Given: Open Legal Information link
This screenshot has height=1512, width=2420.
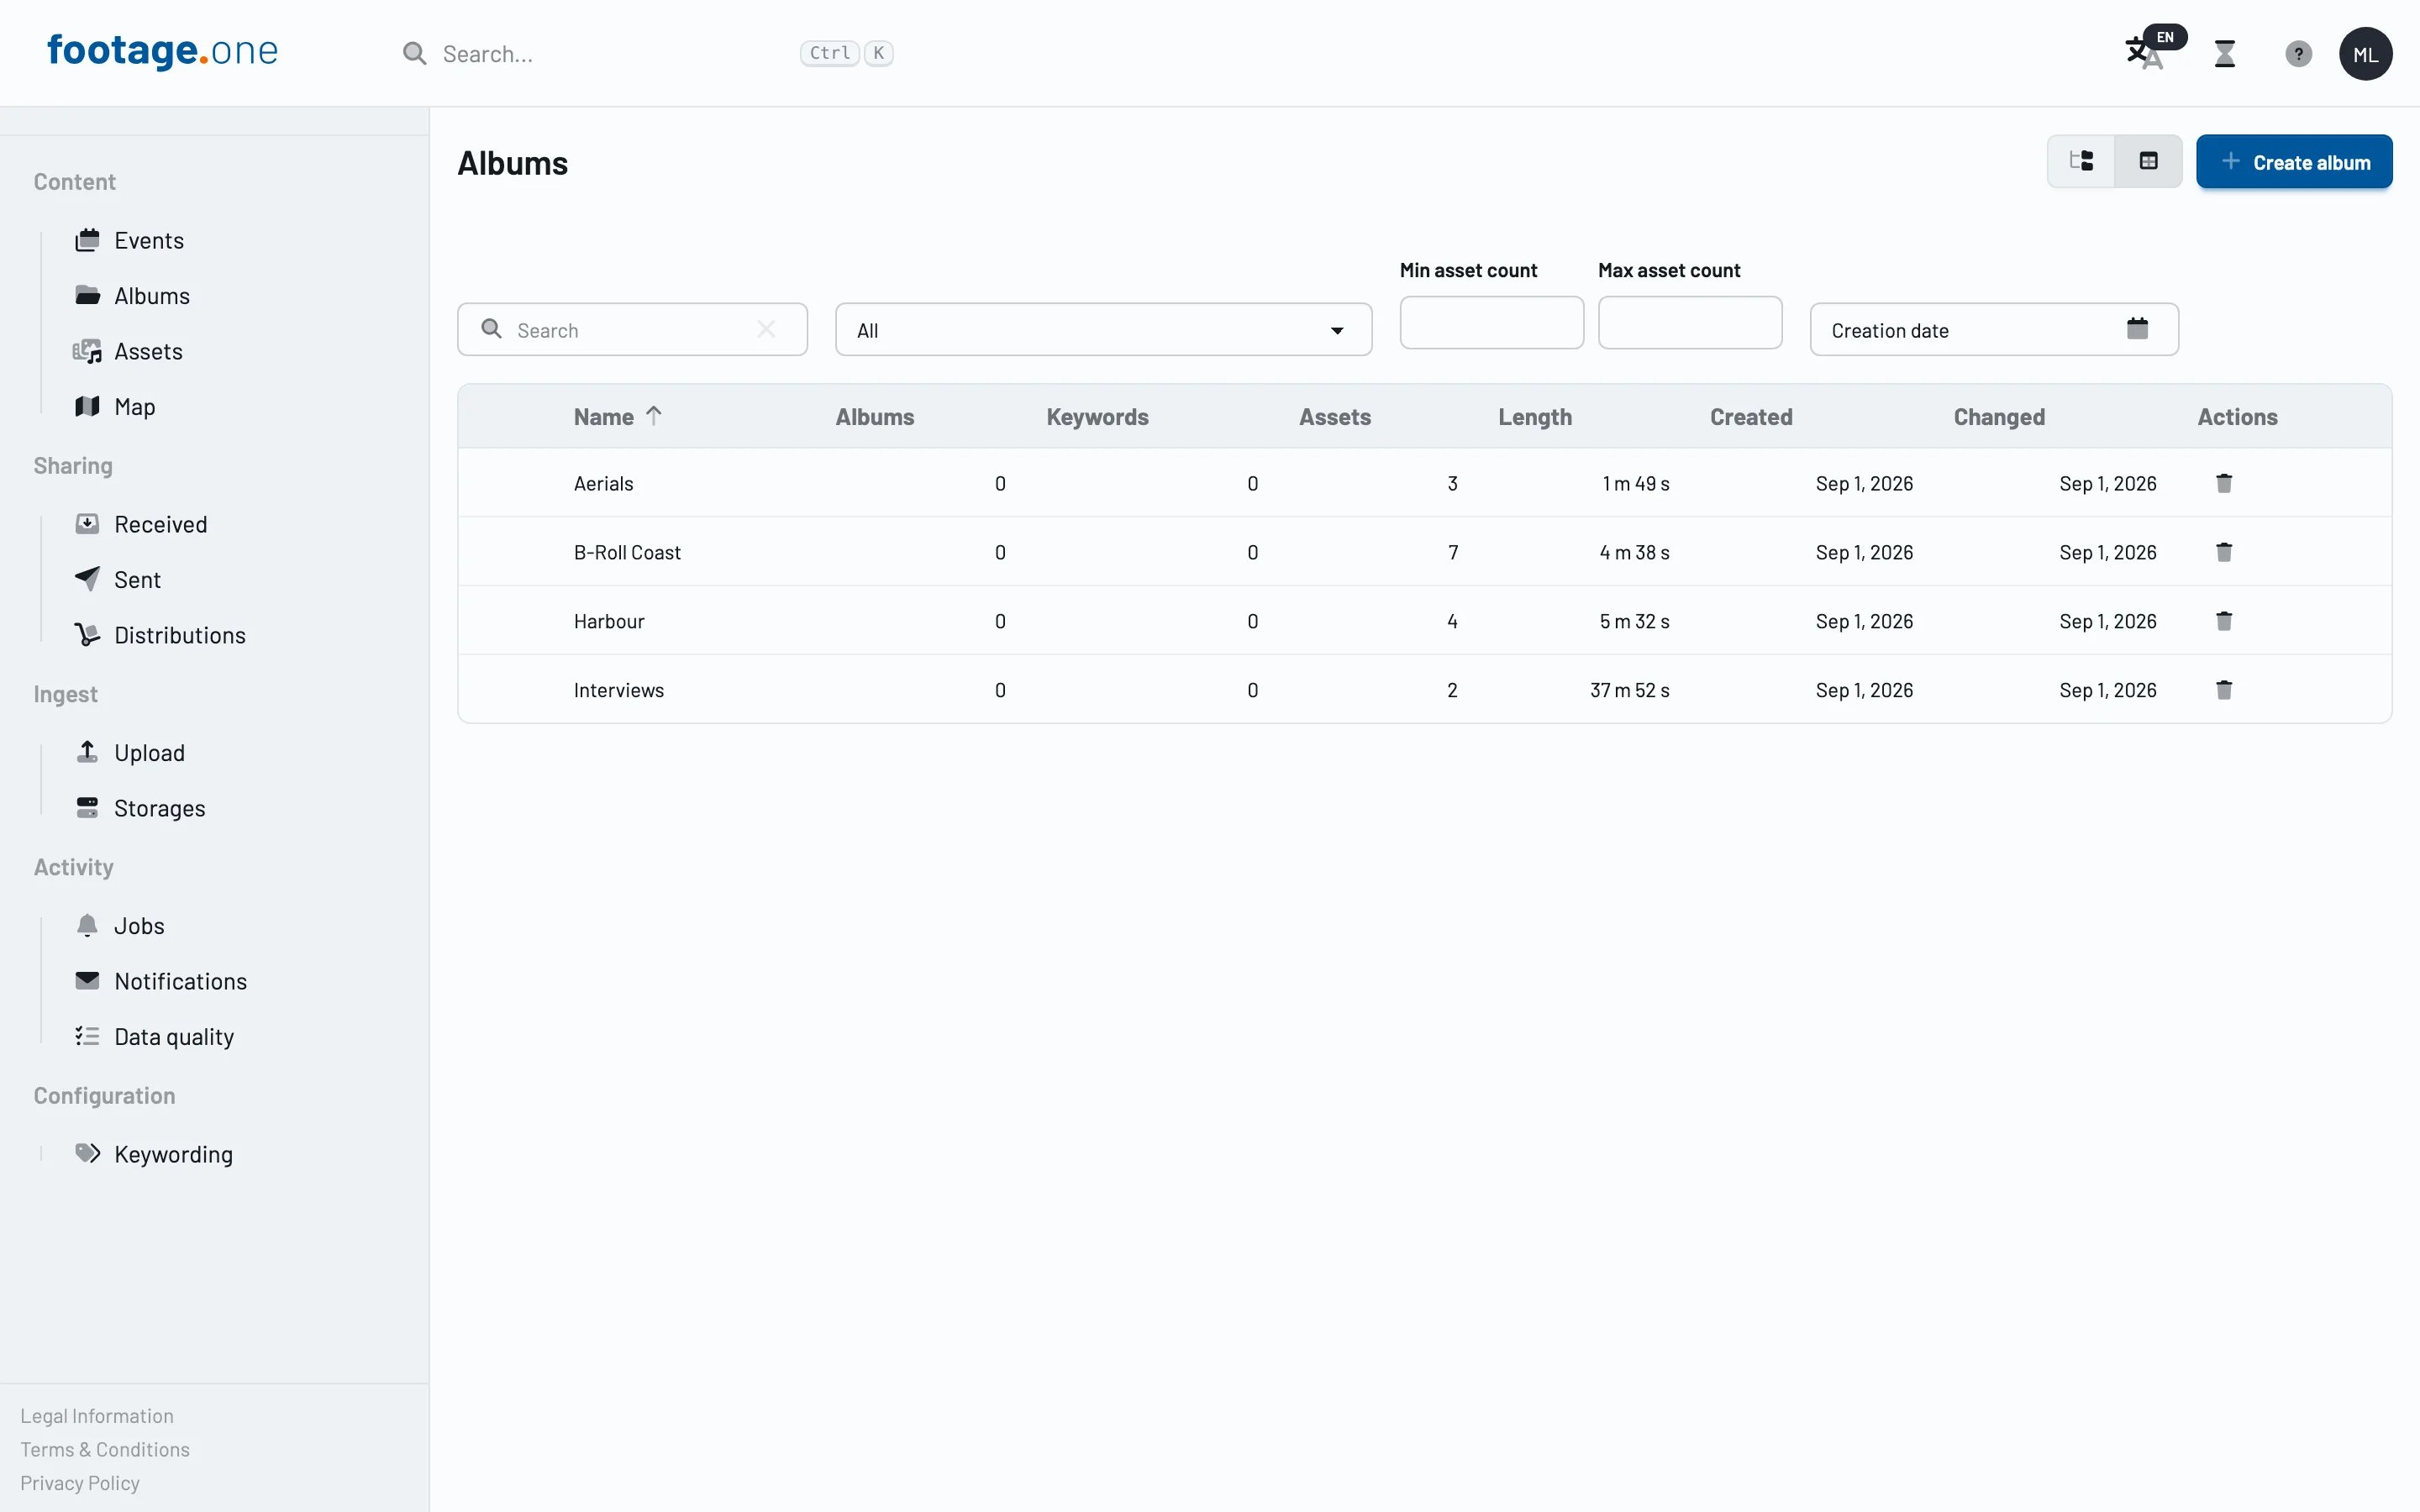Looking at the screenshot, I should (97, 1416).
